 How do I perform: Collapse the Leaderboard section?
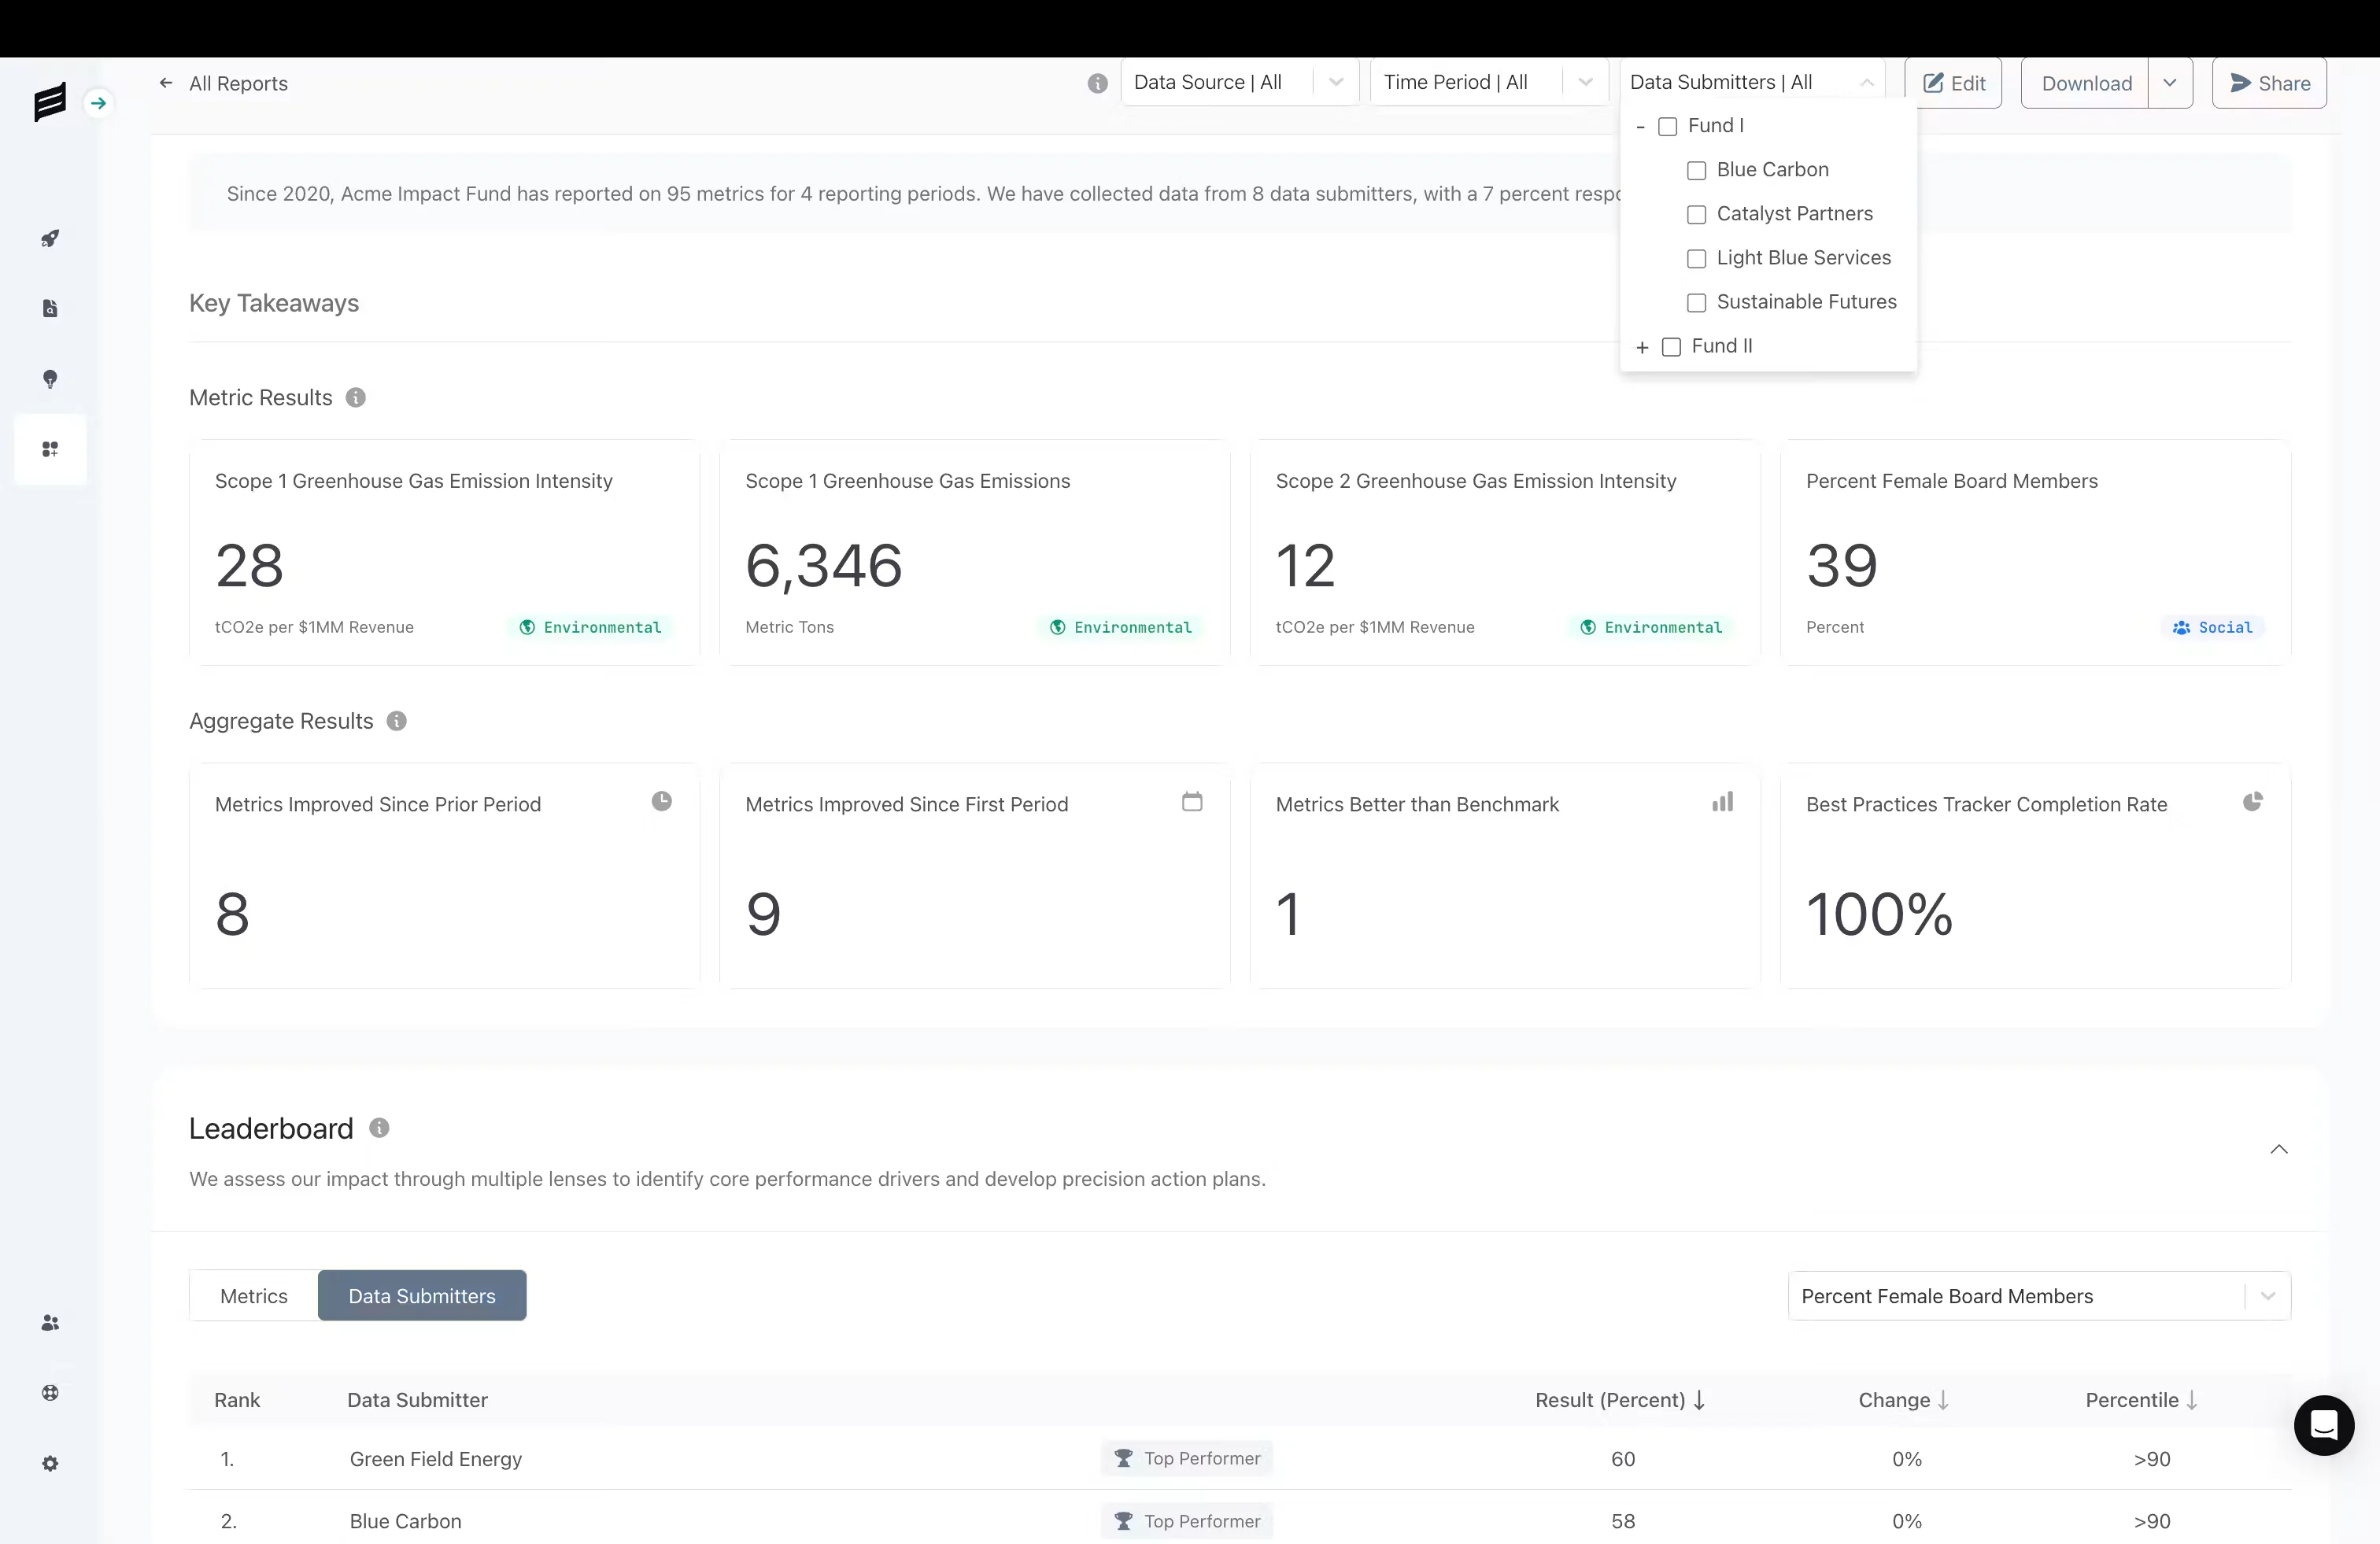tap(2279, 1149)
